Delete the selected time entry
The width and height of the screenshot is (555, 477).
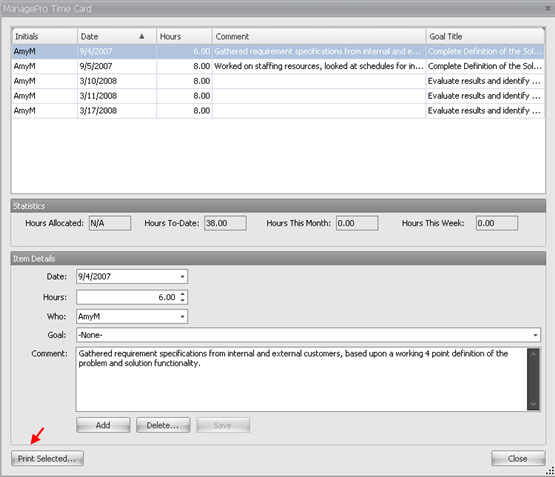163,425
